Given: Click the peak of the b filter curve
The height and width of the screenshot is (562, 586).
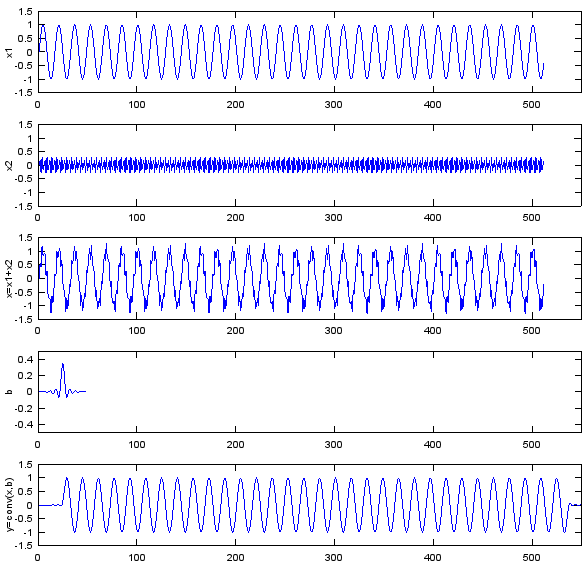Looking at the screenshot, I should [x=63, y=364].
